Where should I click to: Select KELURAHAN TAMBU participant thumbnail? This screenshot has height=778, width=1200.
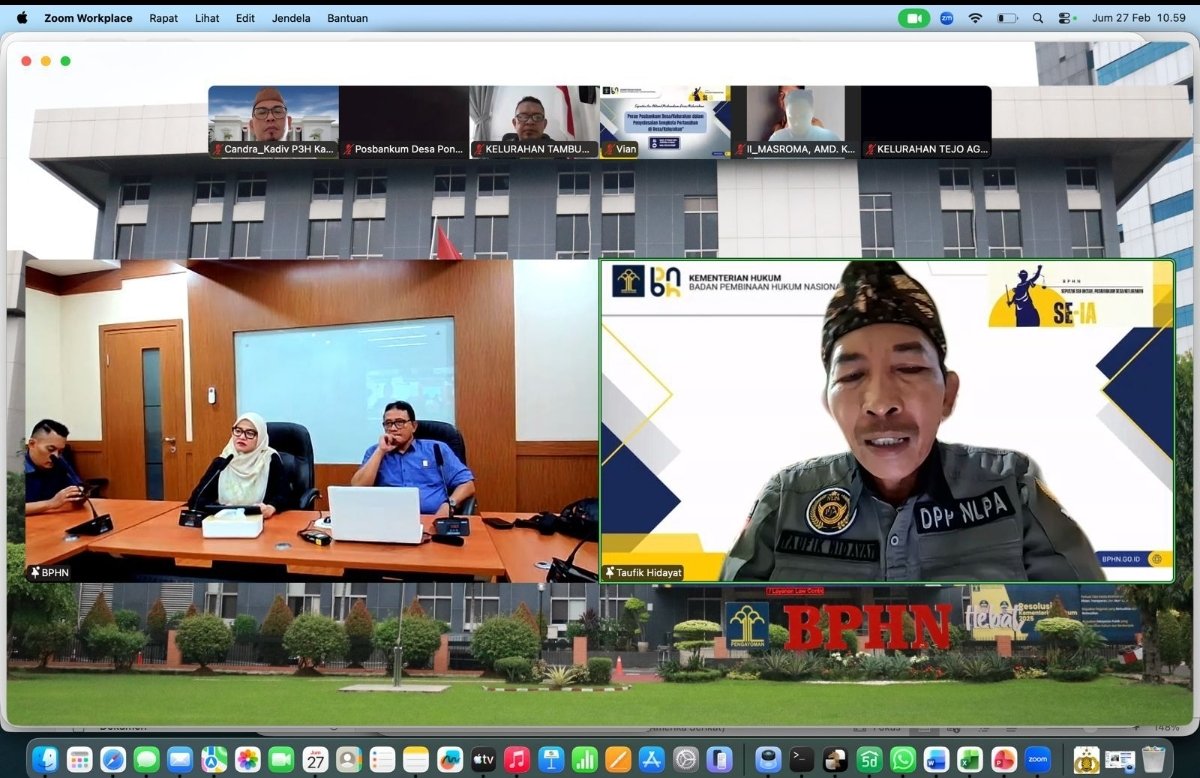click(x=534, y=122)
